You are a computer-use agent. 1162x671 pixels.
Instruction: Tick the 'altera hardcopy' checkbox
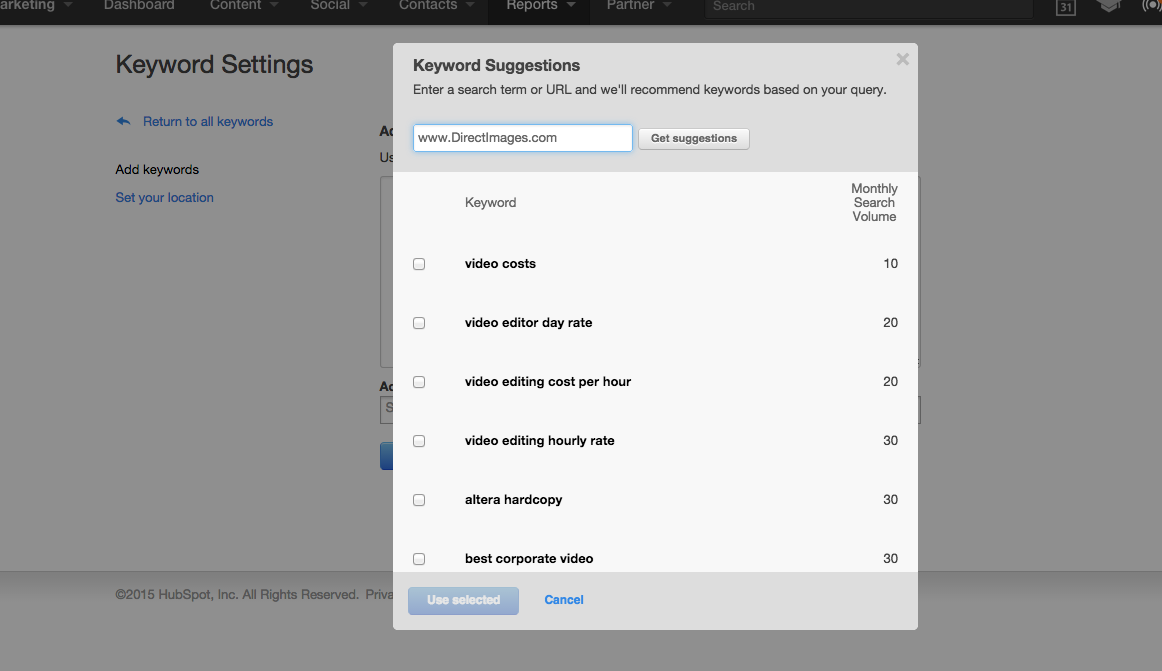[x=419, y=500]
